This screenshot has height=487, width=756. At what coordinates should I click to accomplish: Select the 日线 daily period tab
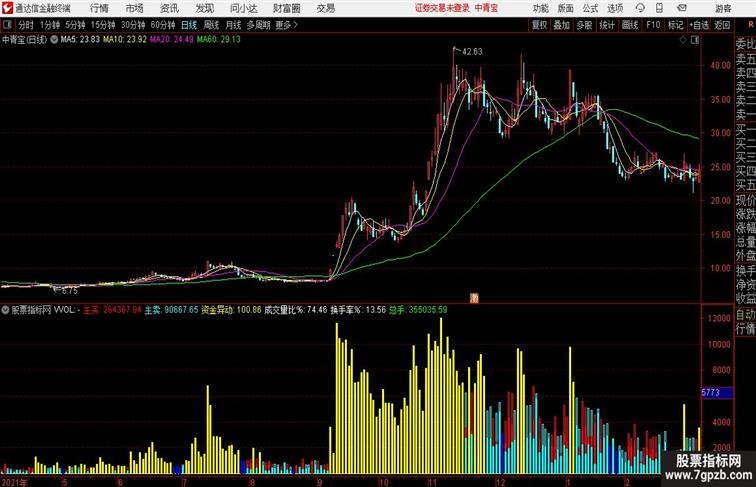(189, 25)
